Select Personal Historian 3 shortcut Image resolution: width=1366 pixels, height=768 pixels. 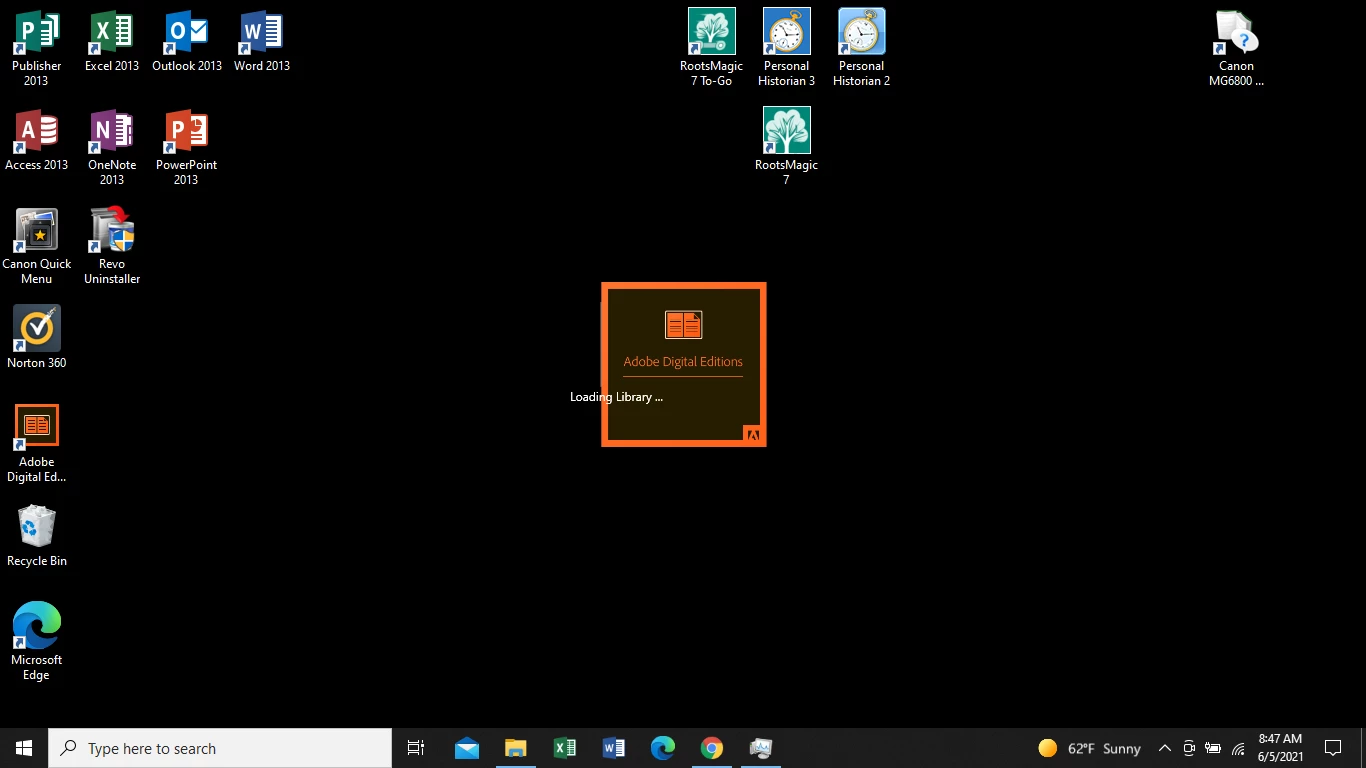click(x=787, y=47)
